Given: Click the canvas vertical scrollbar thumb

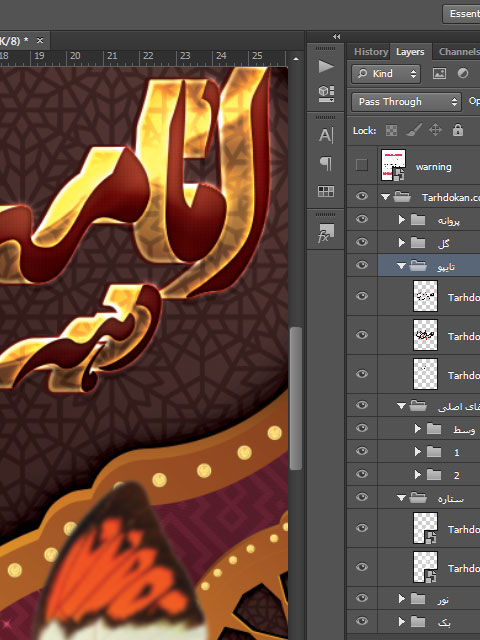Looking at the screenshot, I should [296, 399].
